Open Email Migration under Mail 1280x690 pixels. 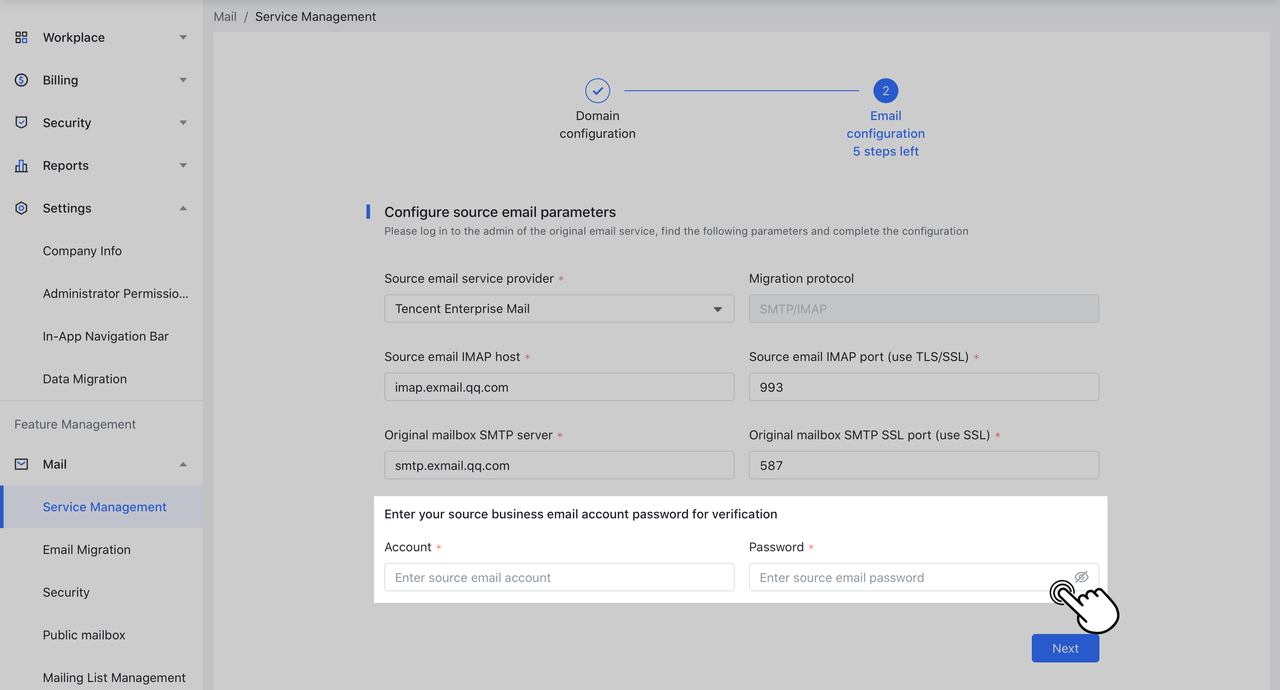[86, 550]
